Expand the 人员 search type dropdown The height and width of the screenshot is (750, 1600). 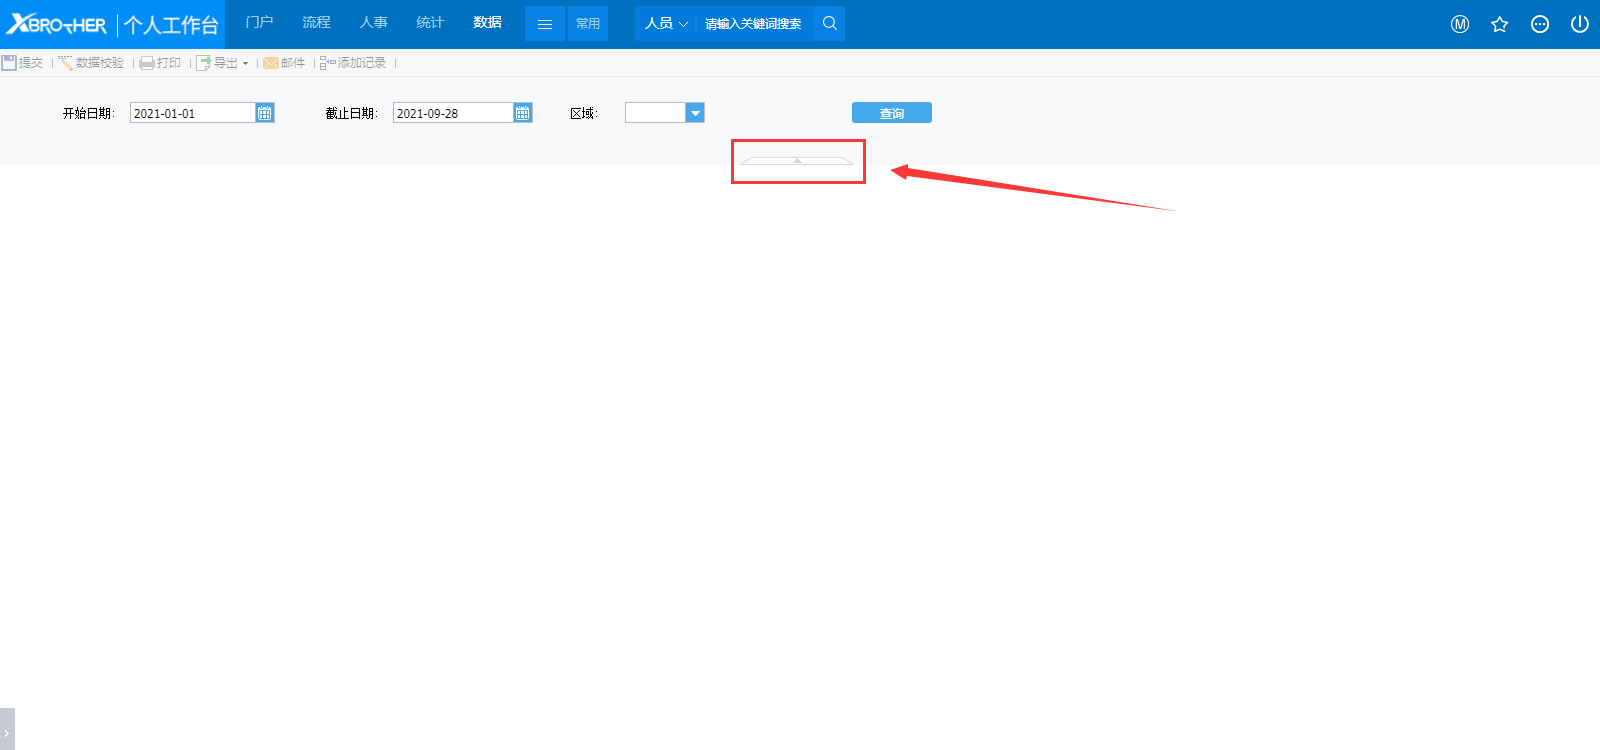[x=666, y=23]
